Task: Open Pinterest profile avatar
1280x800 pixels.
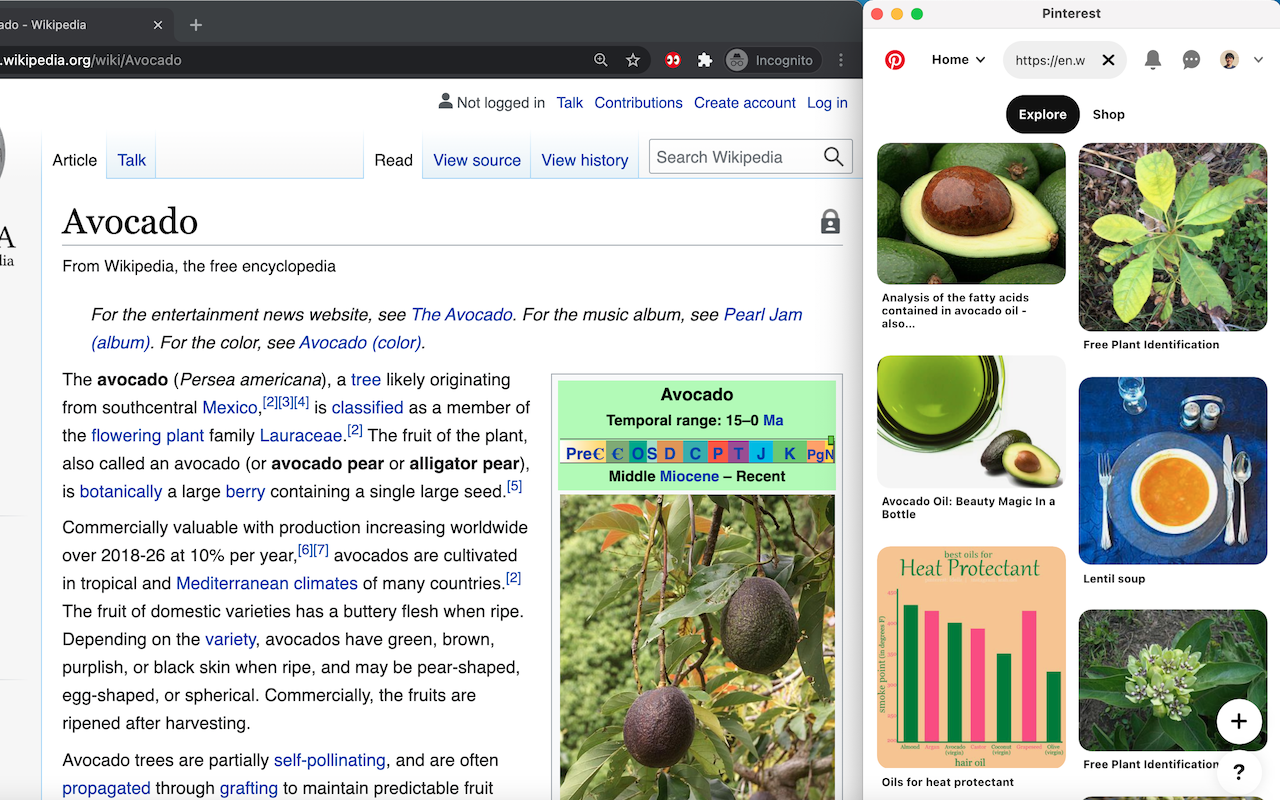Action: [x=1230, y=60]
